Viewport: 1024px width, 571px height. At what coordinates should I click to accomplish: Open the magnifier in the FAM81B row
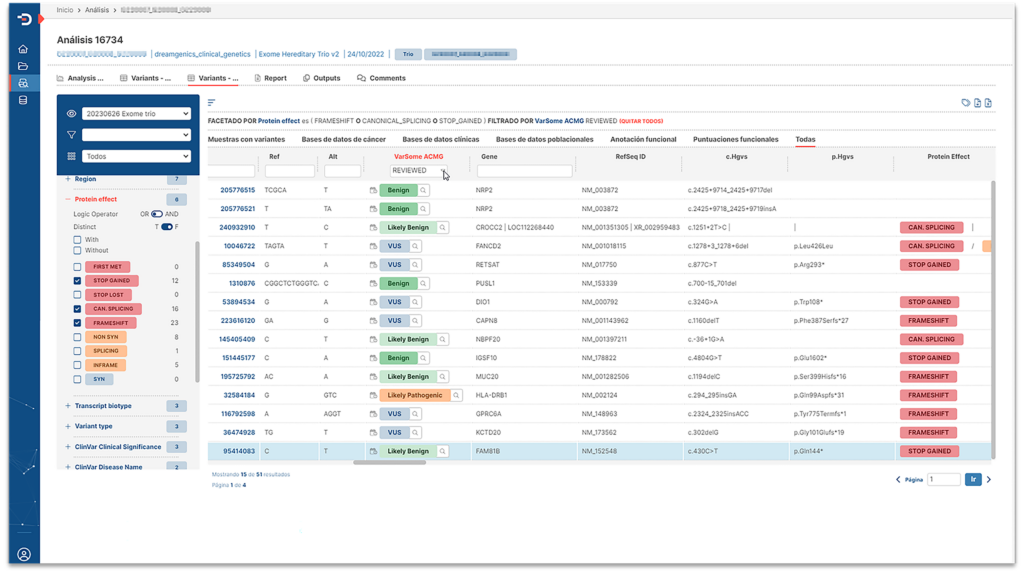pos(442,451)
